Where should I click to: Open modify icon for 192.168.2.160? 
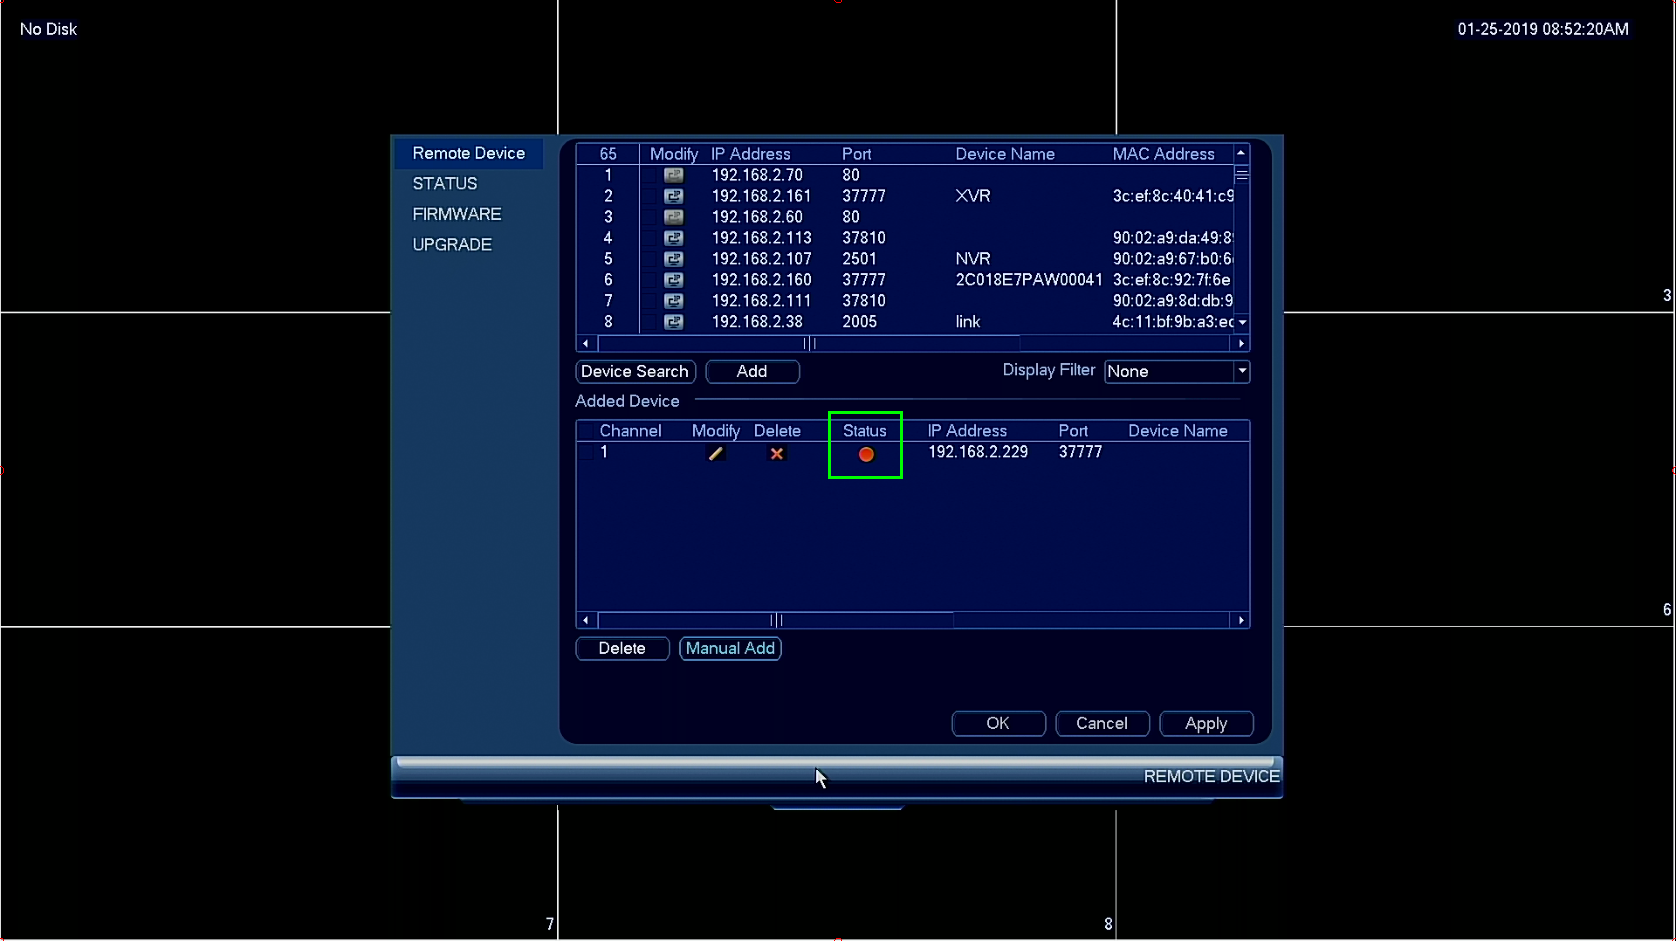tap(674, 280)
